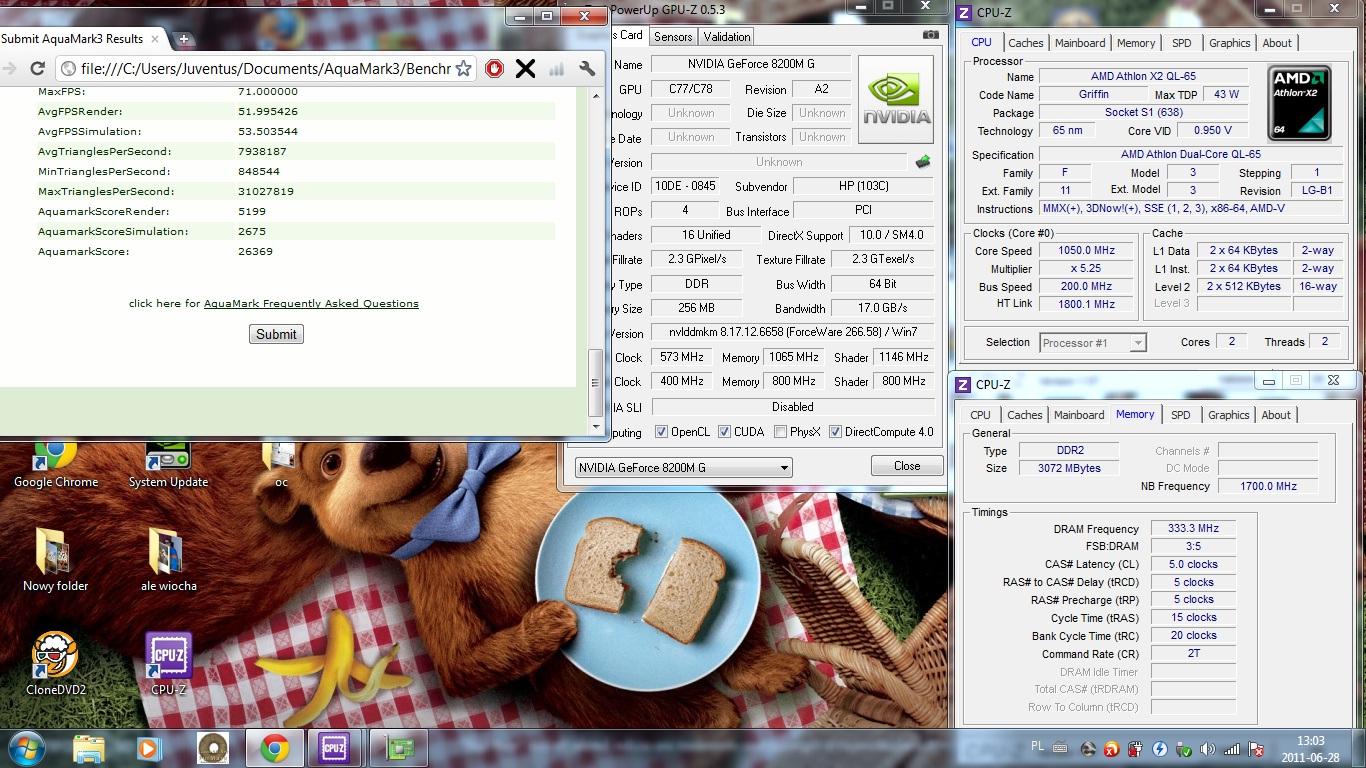Open the Windows Start menu
The width and height of the screenshot is (1366, 768).
pos(25,748)
